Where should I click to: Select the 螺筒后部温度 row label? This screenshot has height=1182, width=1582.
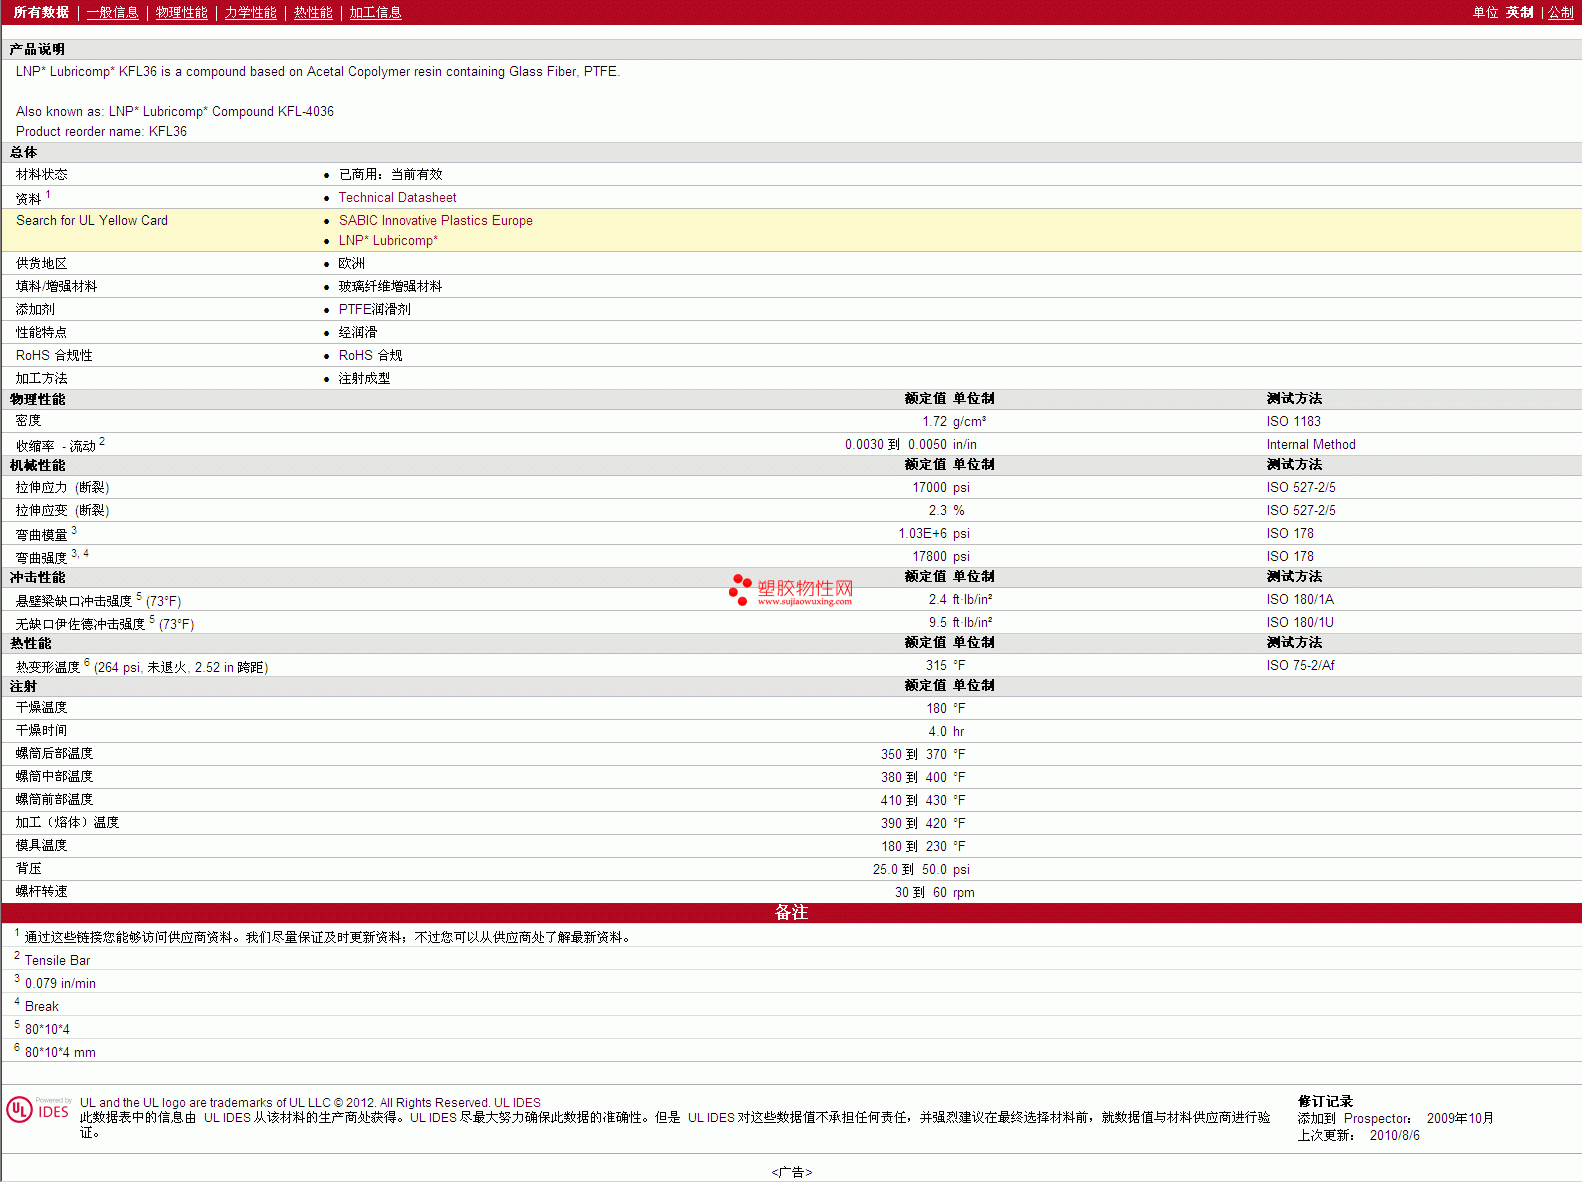click(x=55, y=754)
